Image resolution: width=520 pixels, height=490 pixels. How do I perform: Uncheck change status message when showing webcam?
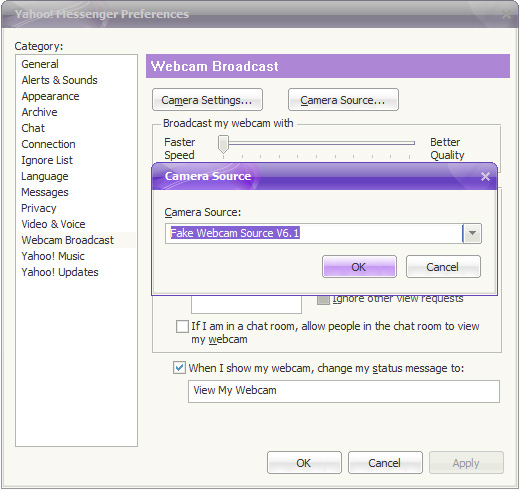pyautogui.click(x=179, y=368)
